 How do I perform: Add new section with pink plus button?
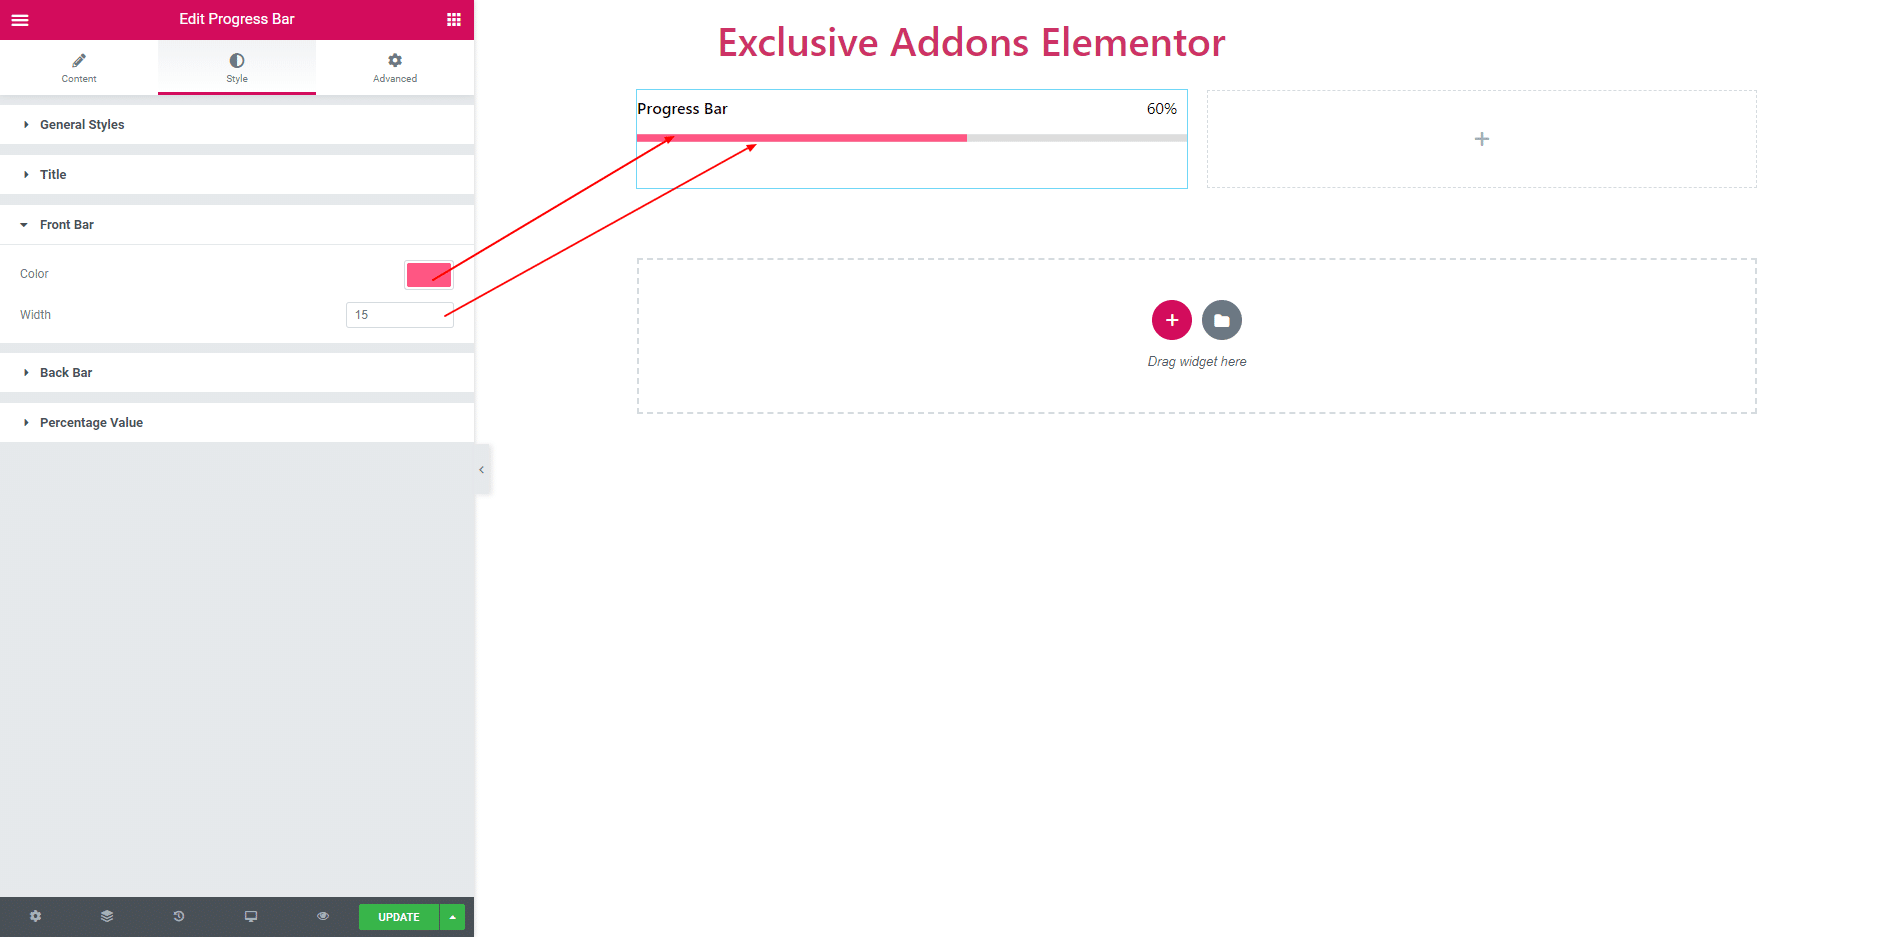(1172, 320)
